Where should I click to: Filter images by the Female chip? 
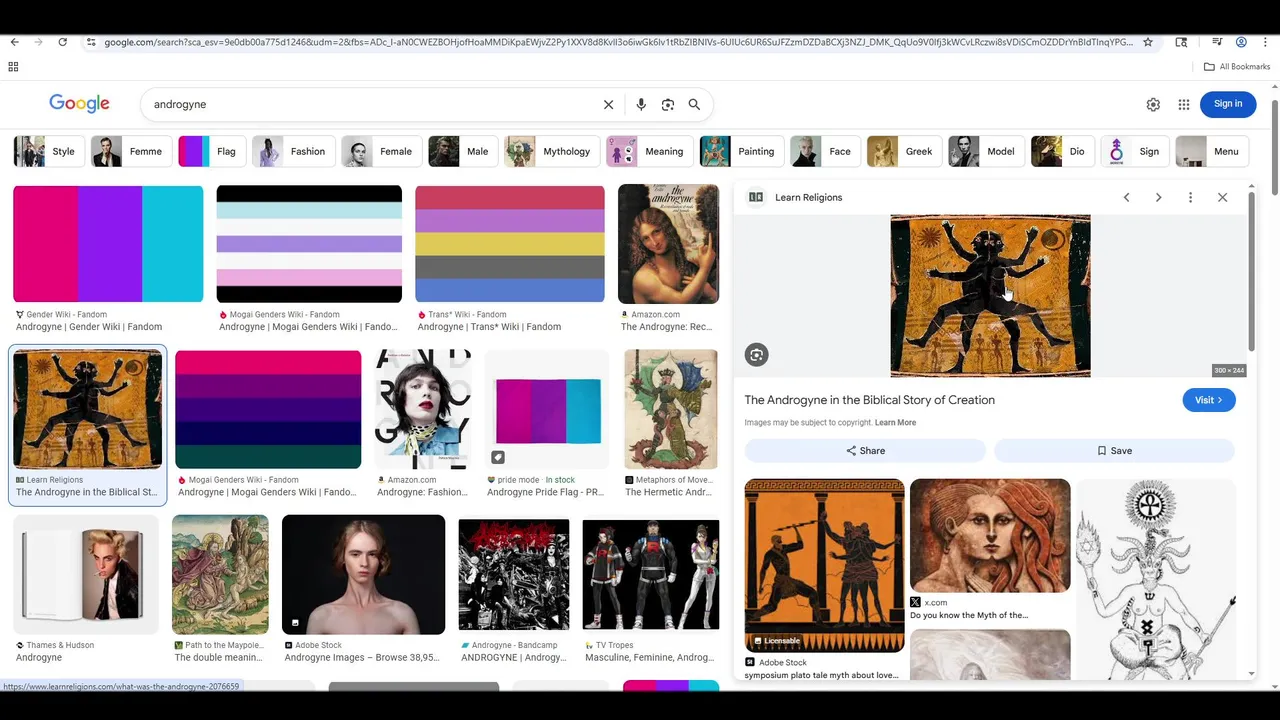[381, 151]
